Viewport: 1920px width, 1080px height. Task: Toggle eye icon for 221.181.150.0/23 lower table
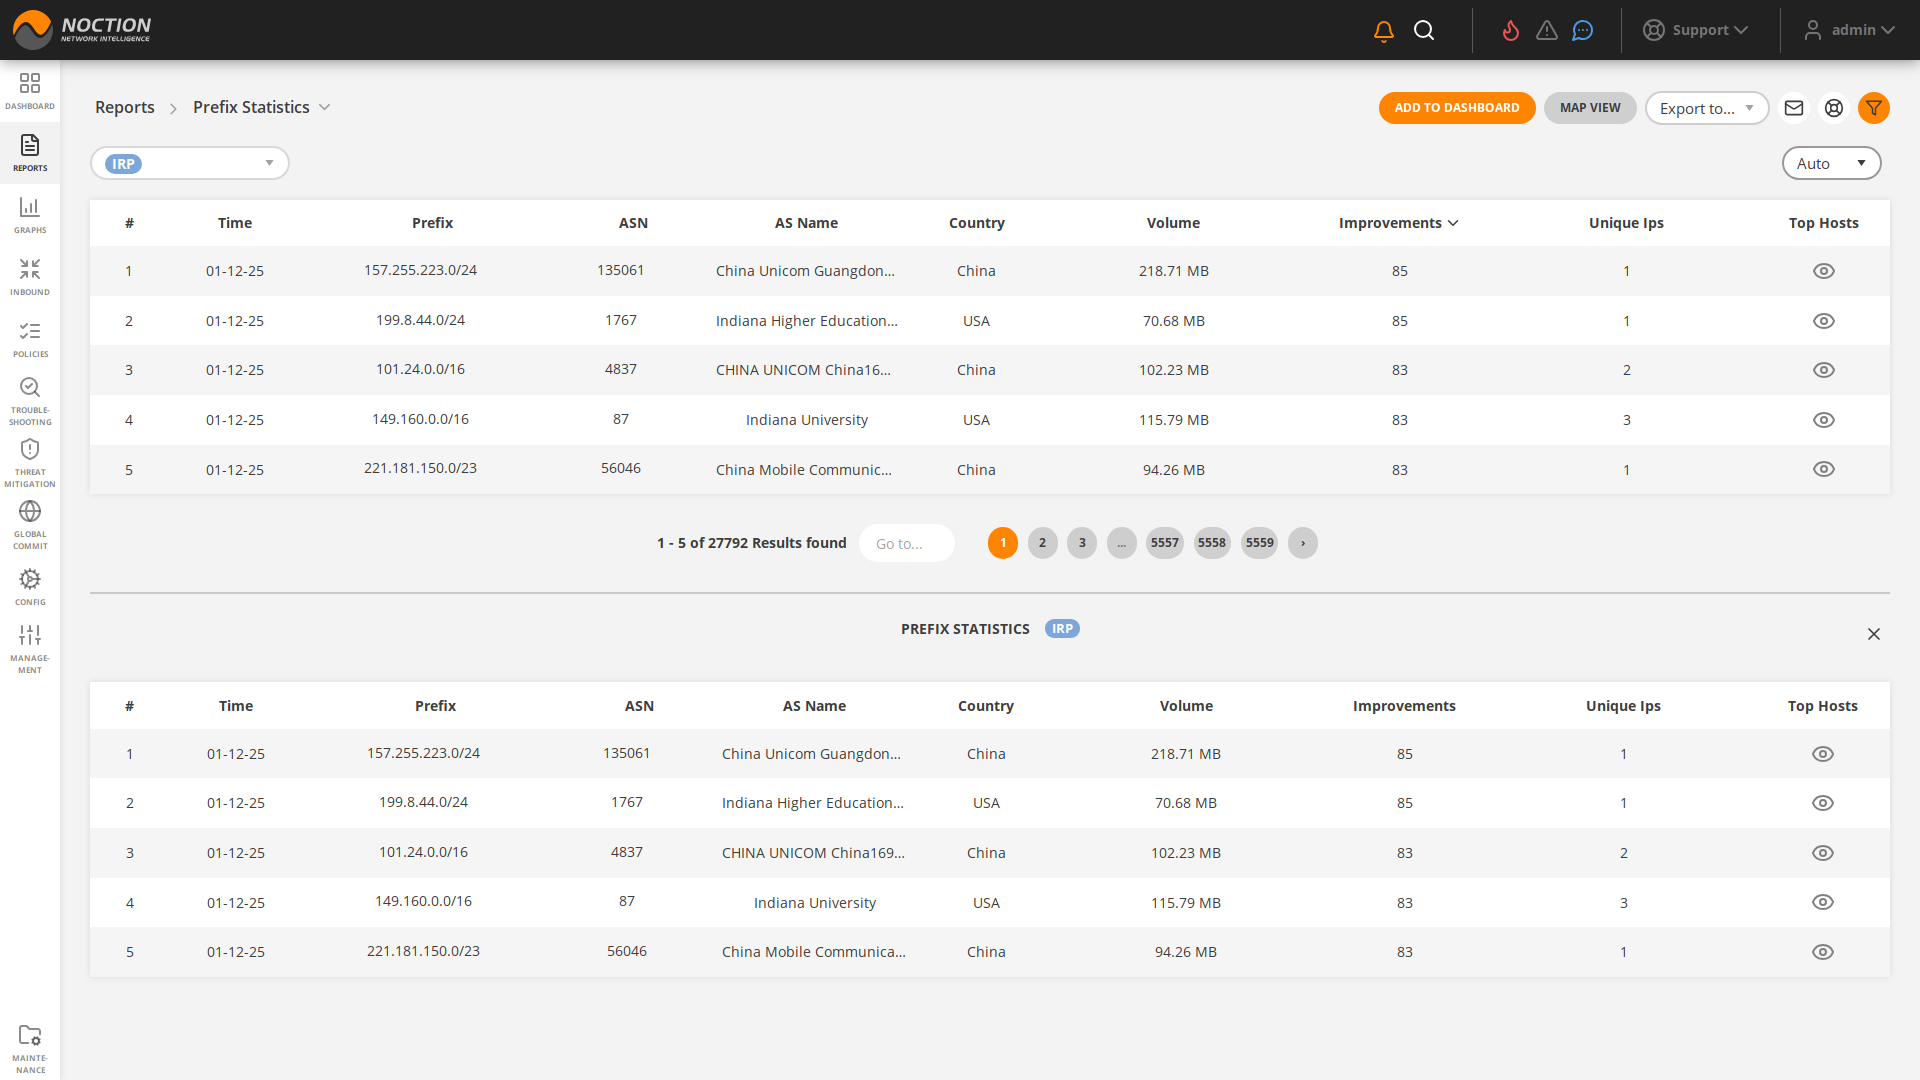click(x=1822, y=952)
